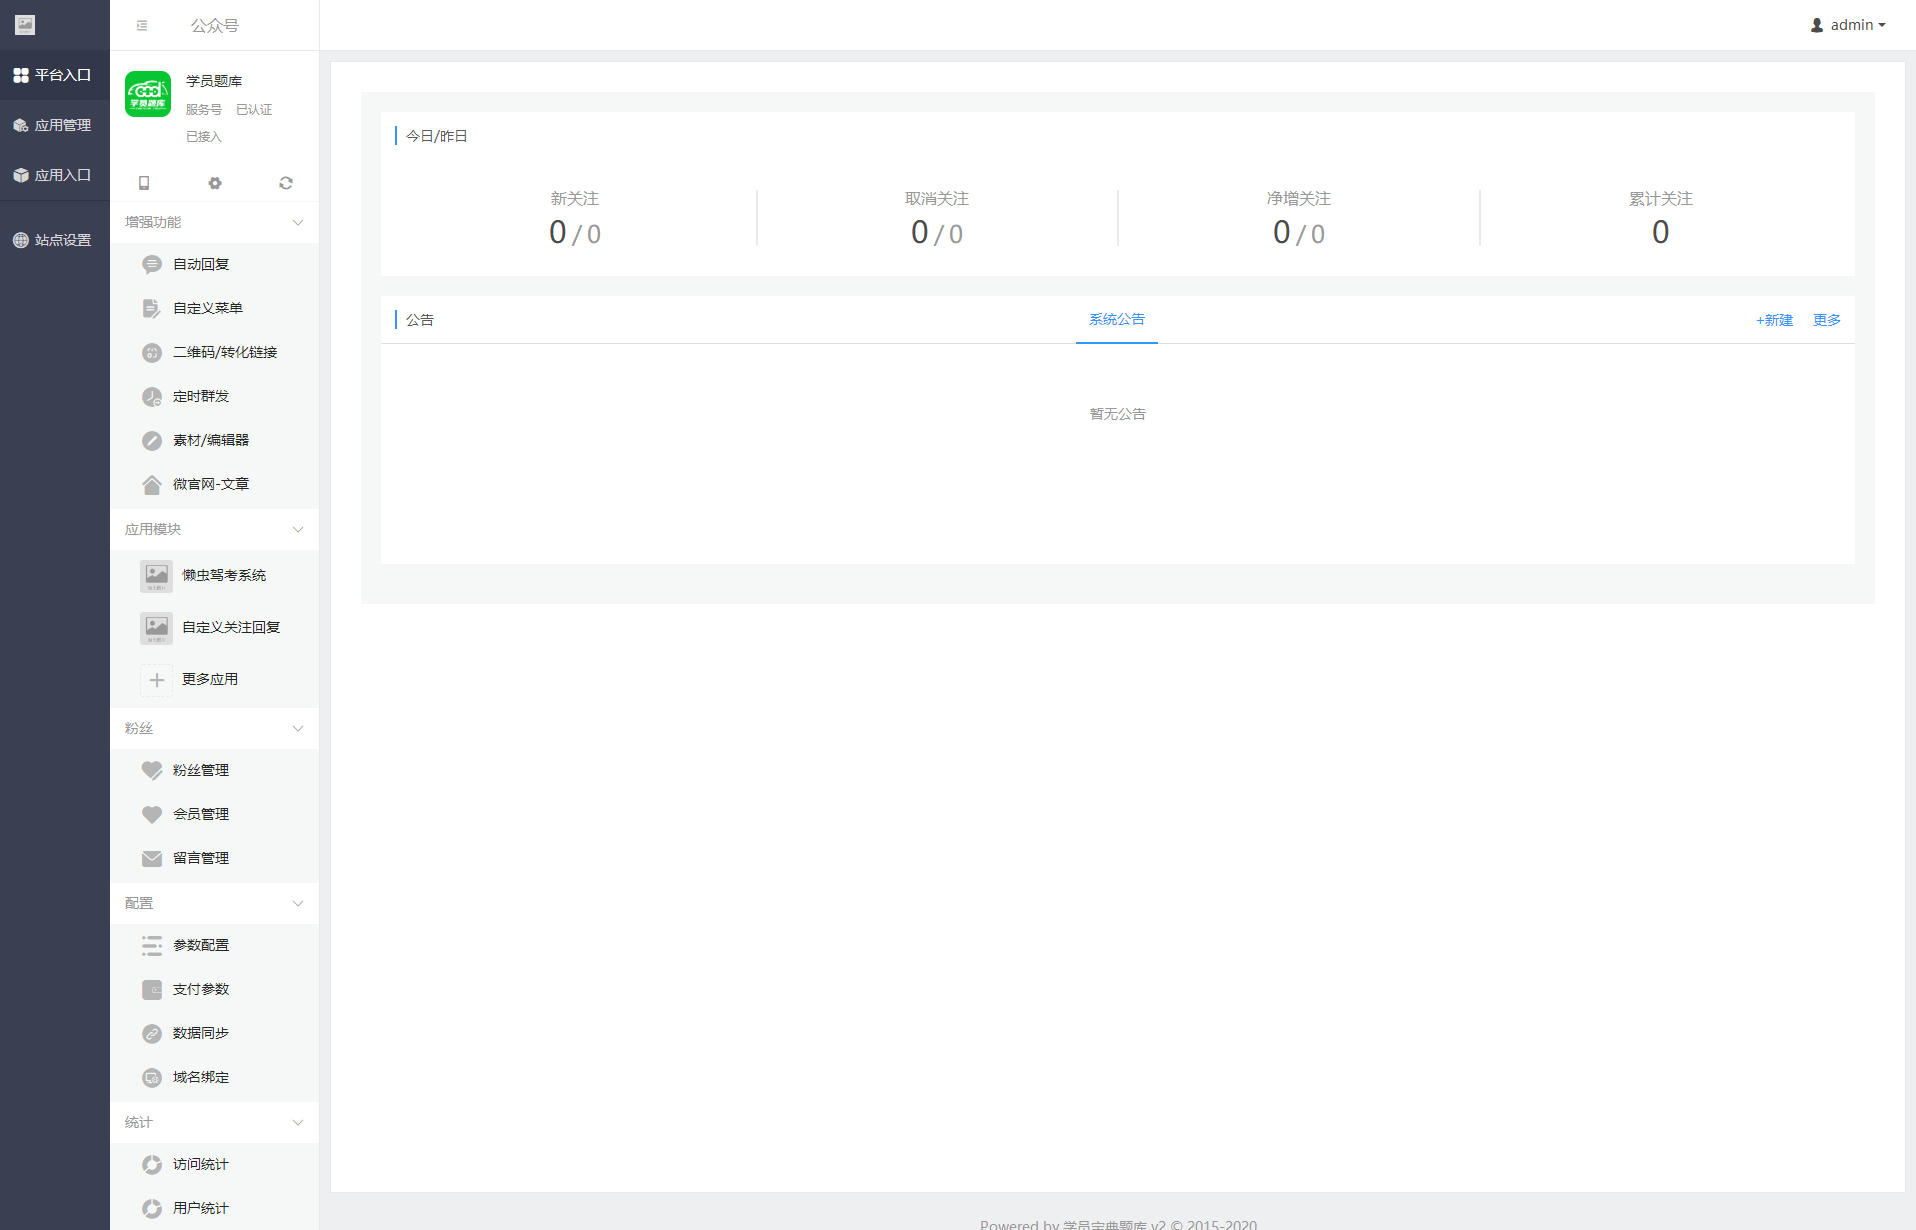Open 懒虫驾考系统 application module
Screen dimensions: 1916x1230
click(224, 575)
